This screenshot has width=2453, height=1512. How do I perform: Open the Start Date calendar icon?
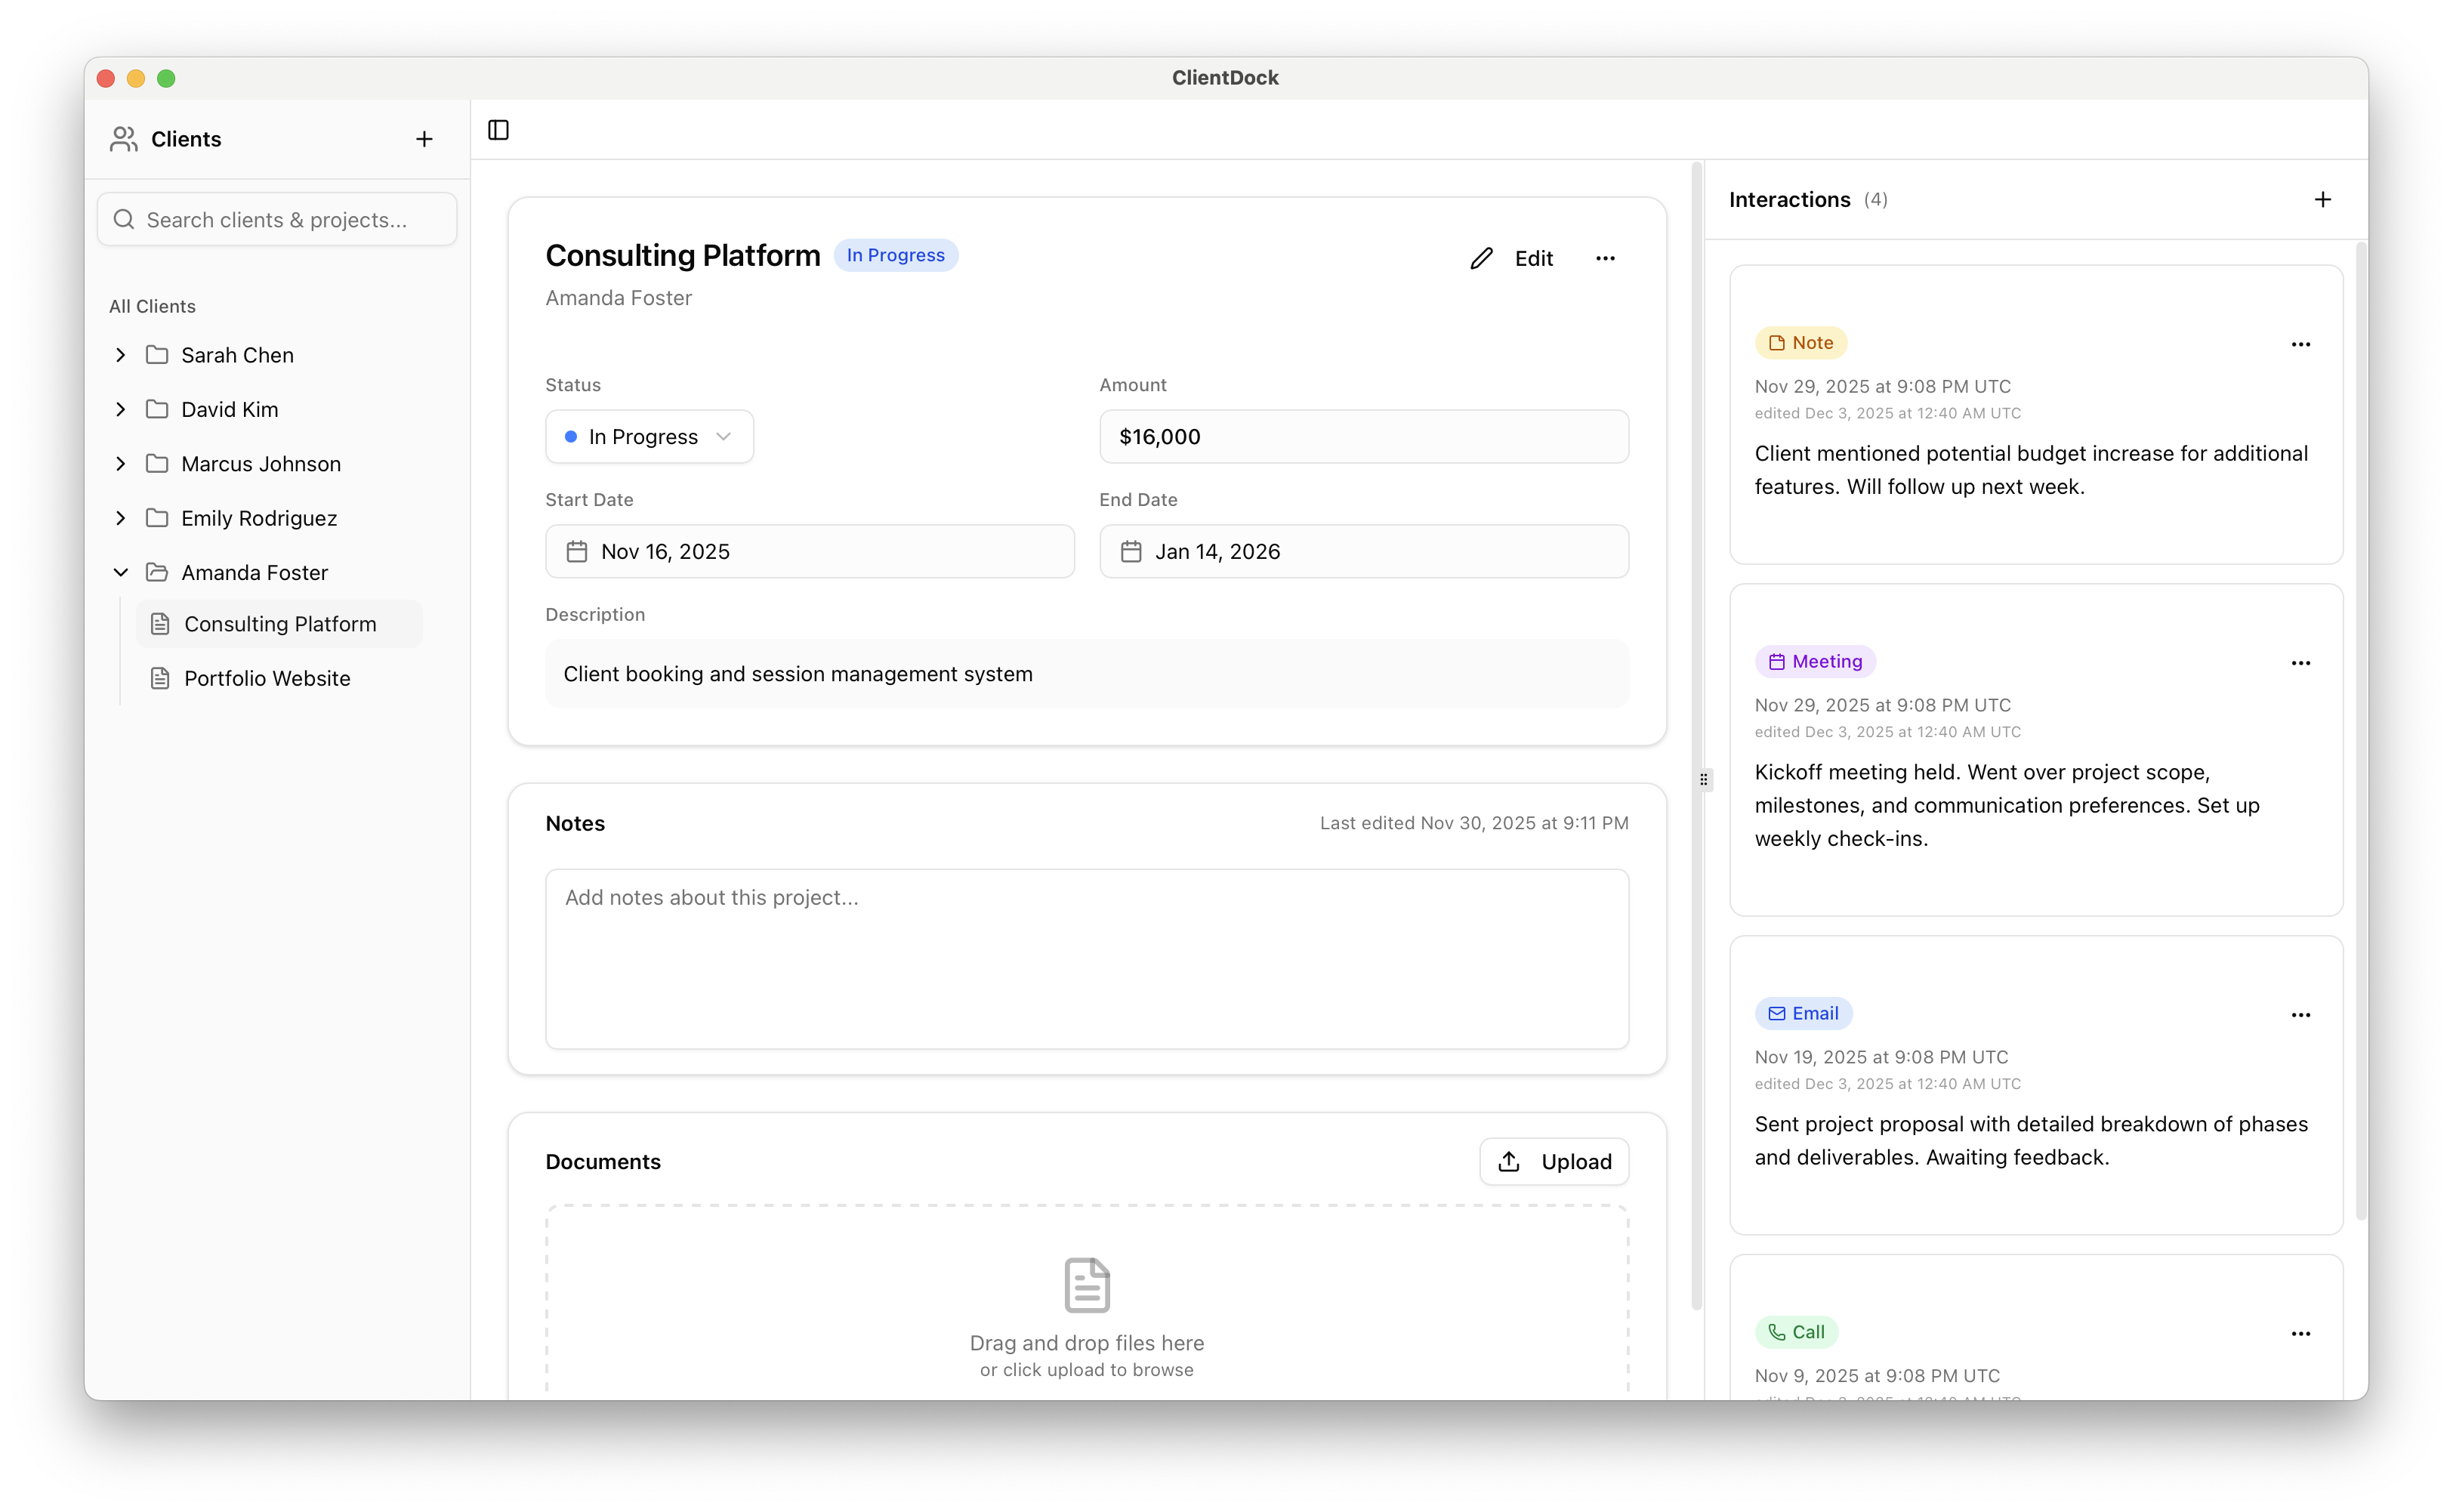tap(576, 550)
